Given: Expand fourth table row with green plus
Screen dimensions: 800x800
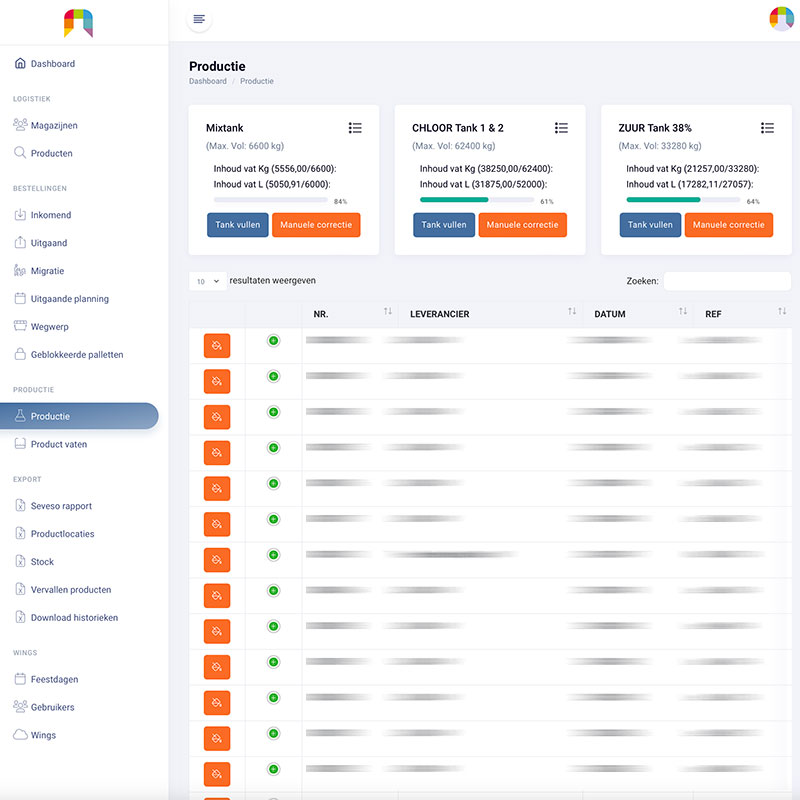Looking at the screenshot, I should click(x=273, y=448).
